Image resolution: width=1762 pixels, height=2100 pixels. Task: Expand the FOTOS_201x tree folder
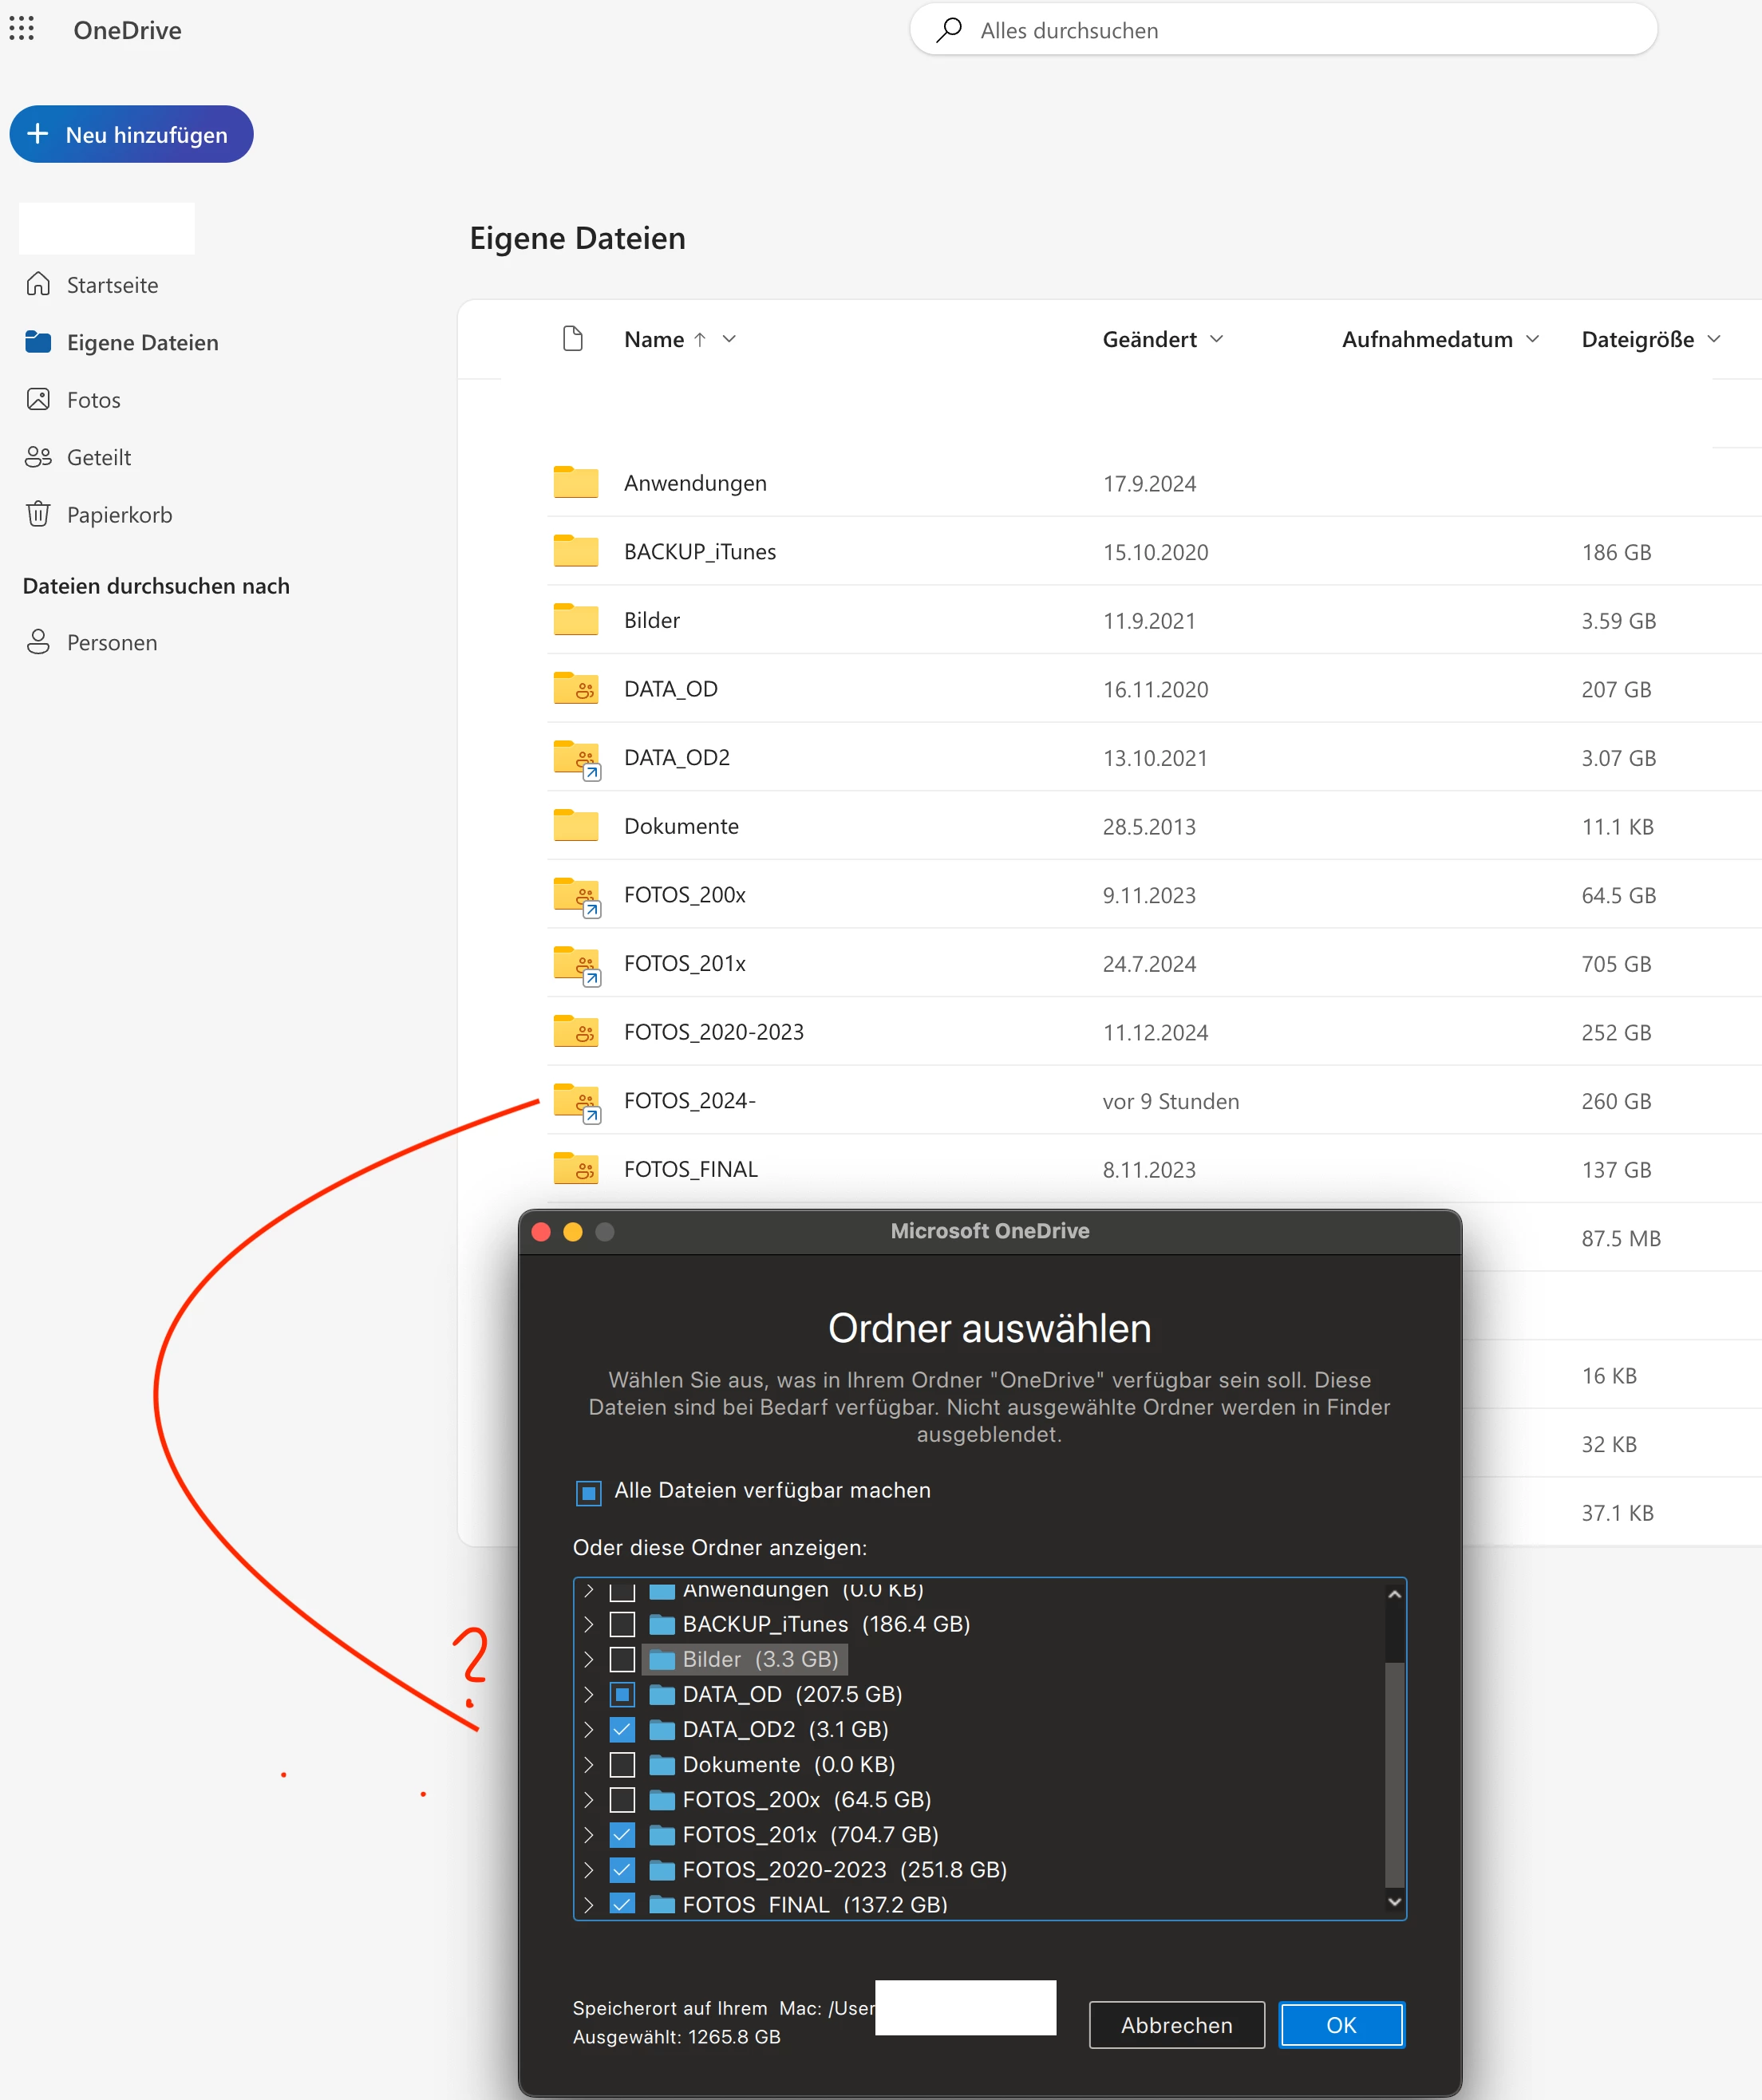coord(589,1835)
